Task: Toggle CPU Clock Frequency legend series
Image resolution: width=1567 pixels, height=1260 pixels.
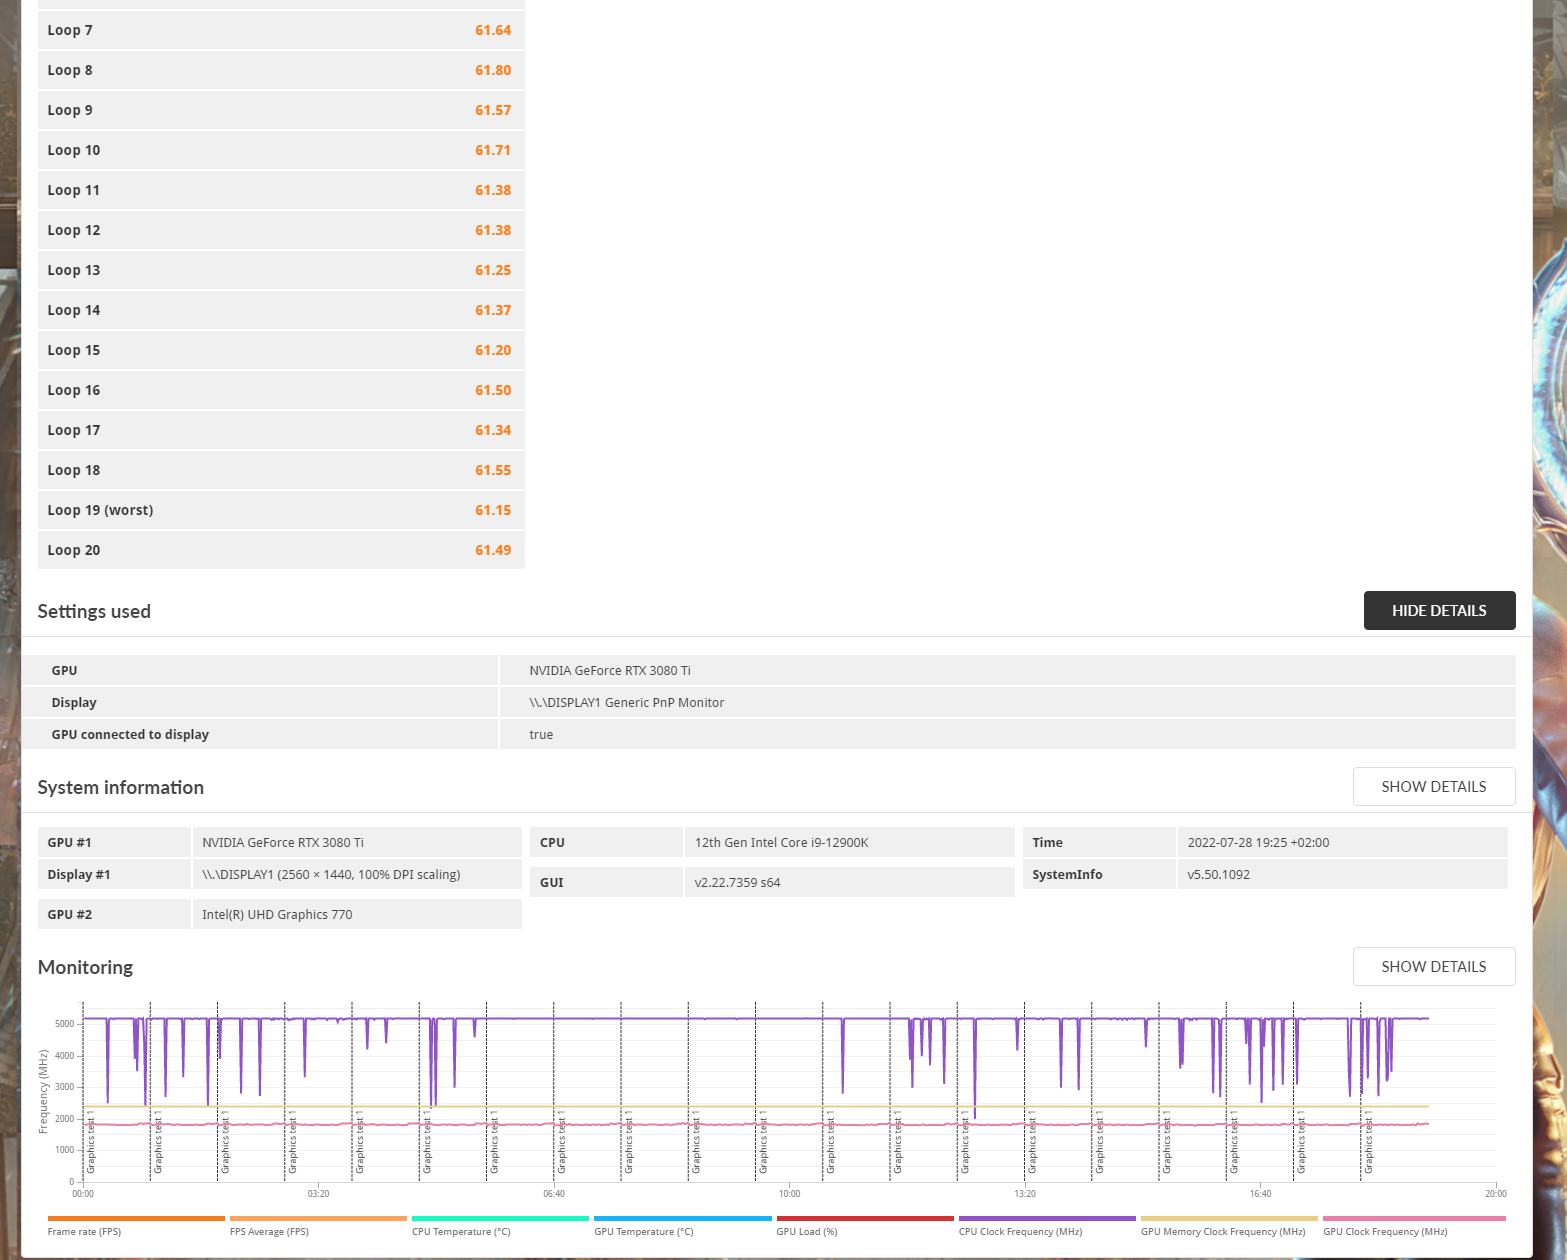Action: point(1047,1226)
